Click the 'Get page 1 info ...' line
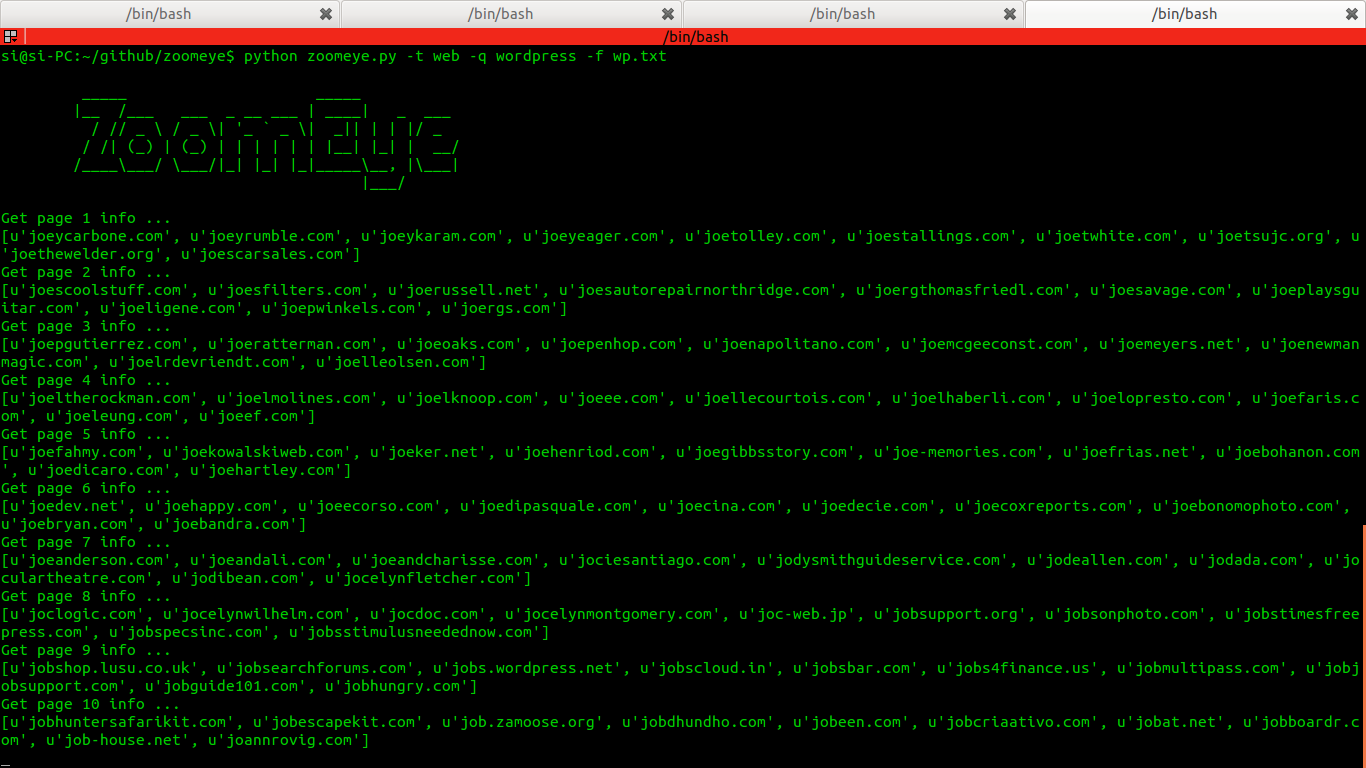Viewport: 1366px width, 768px height. tap(86, 218)
